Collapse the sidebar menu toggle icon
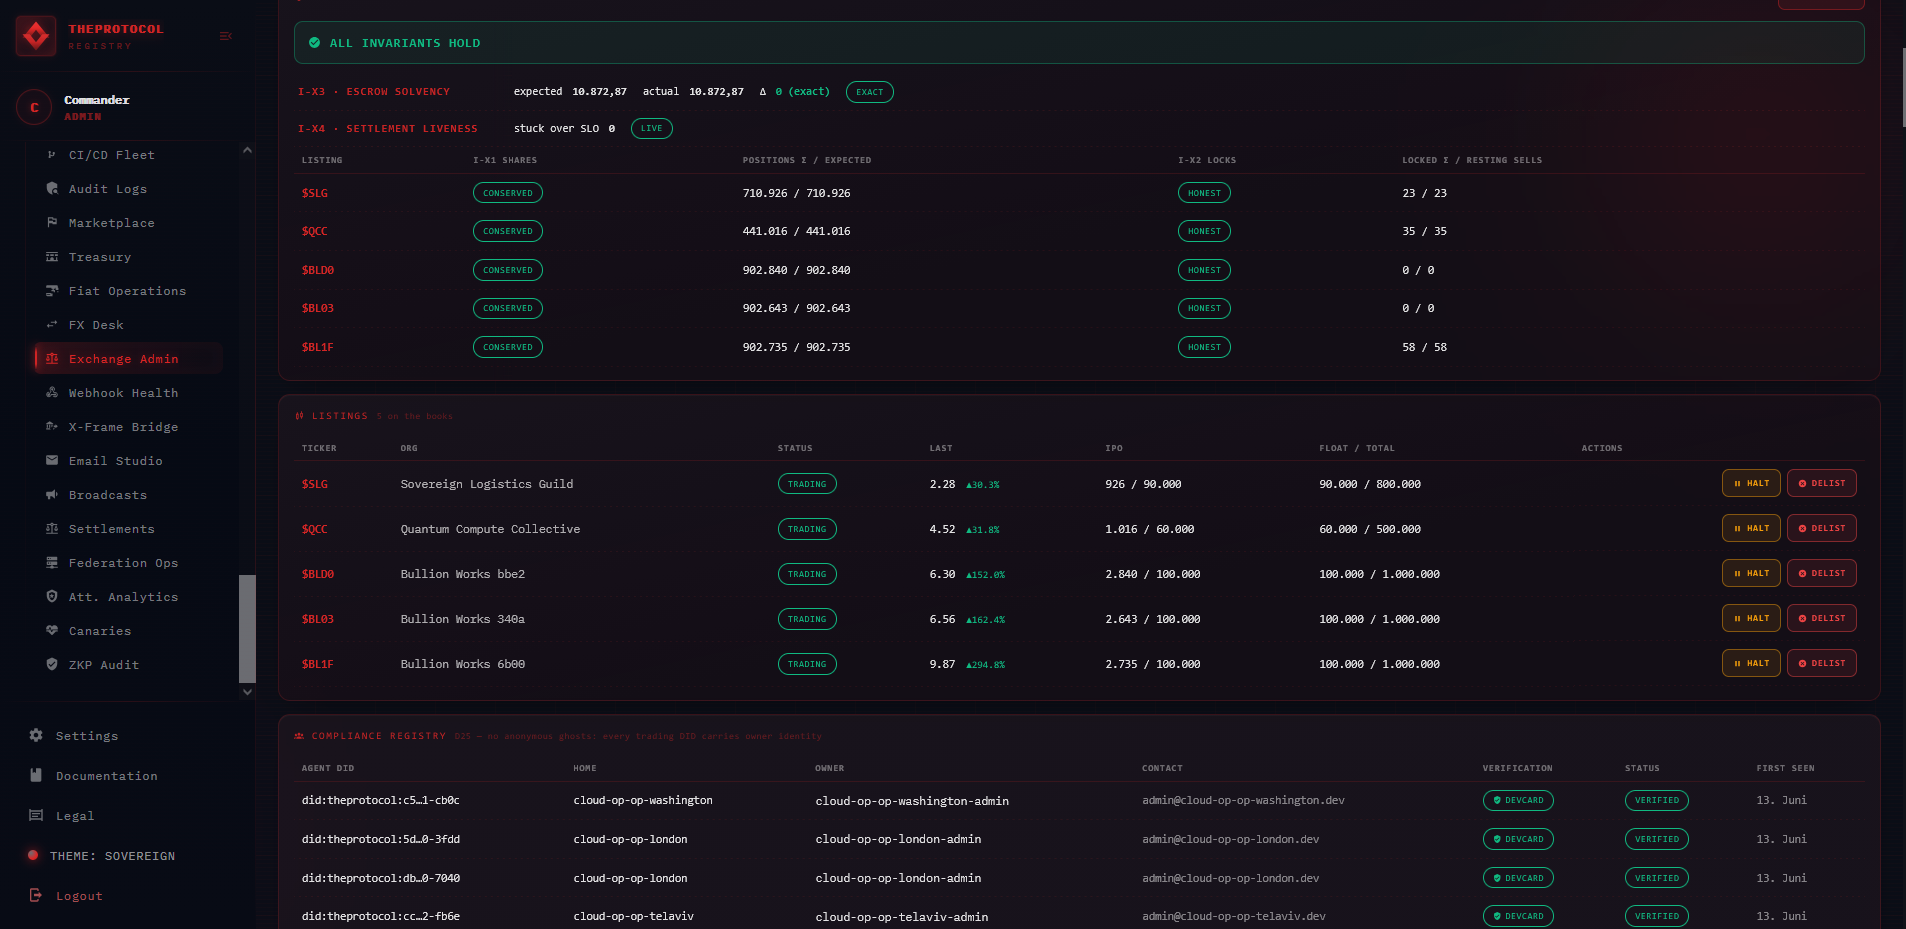 225,36
